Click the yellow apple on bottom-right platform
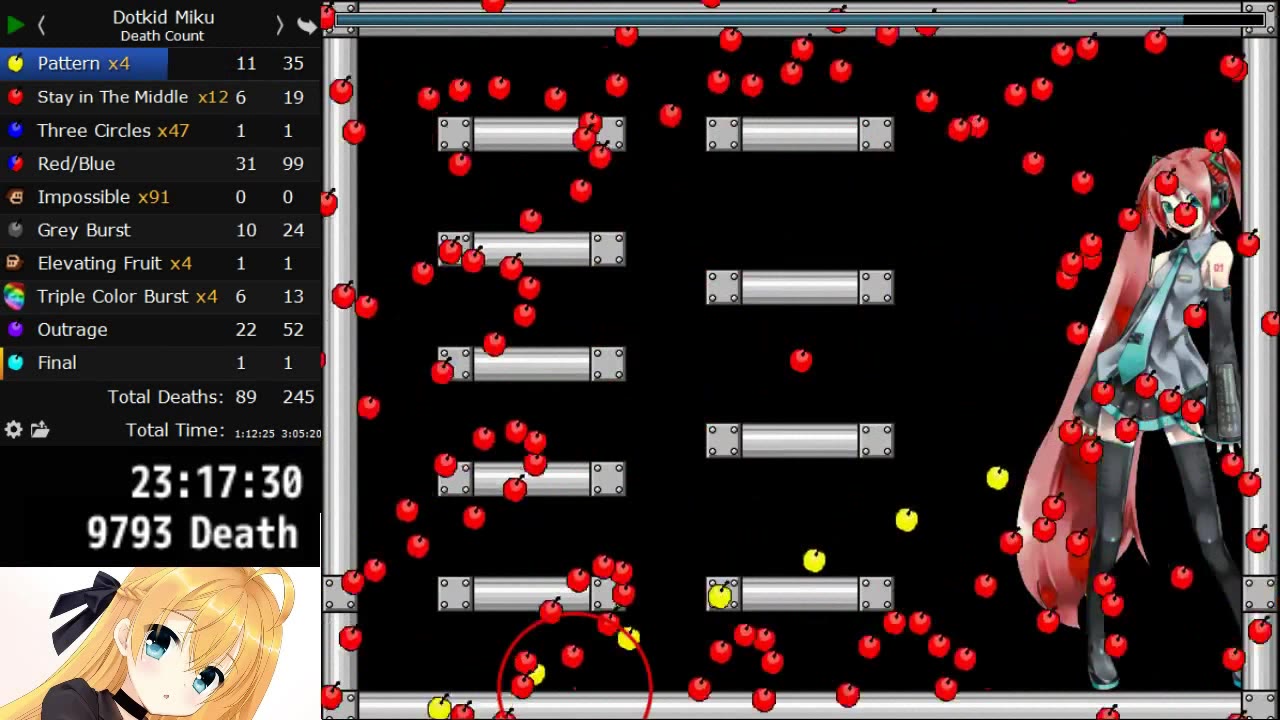 (x=719, y=597)
